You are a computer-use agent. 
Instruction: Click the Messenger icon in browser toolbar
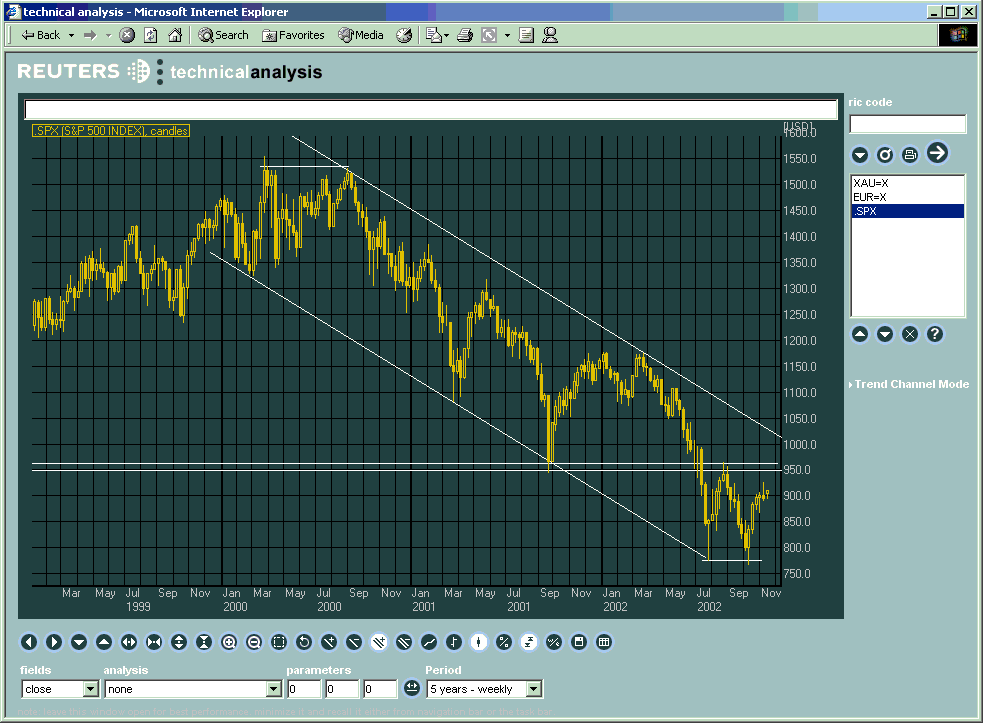[x=550, y=35]
